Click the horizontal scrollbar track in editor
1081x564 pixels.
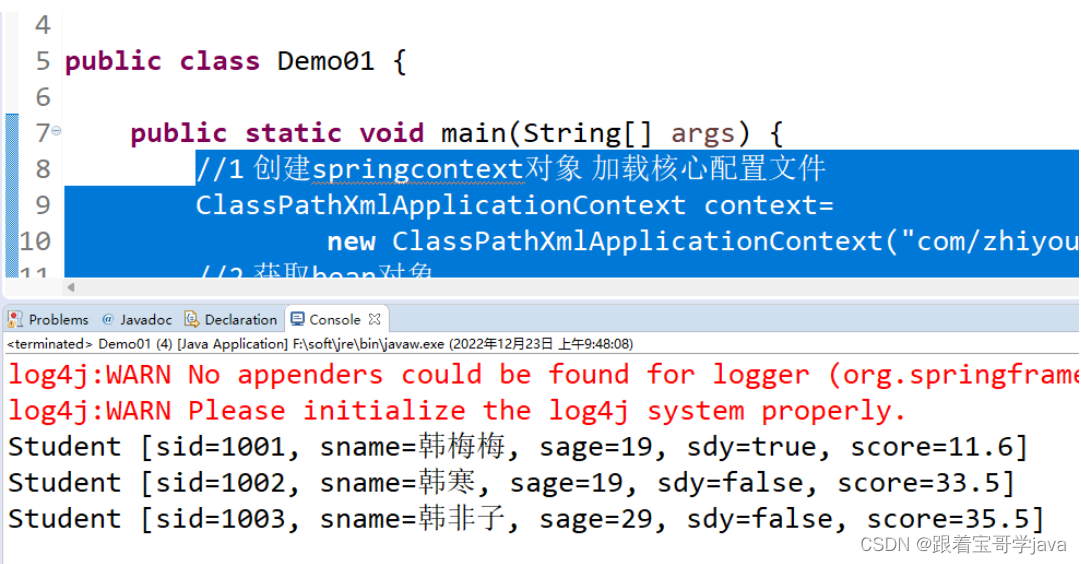(x=572, y=288)
